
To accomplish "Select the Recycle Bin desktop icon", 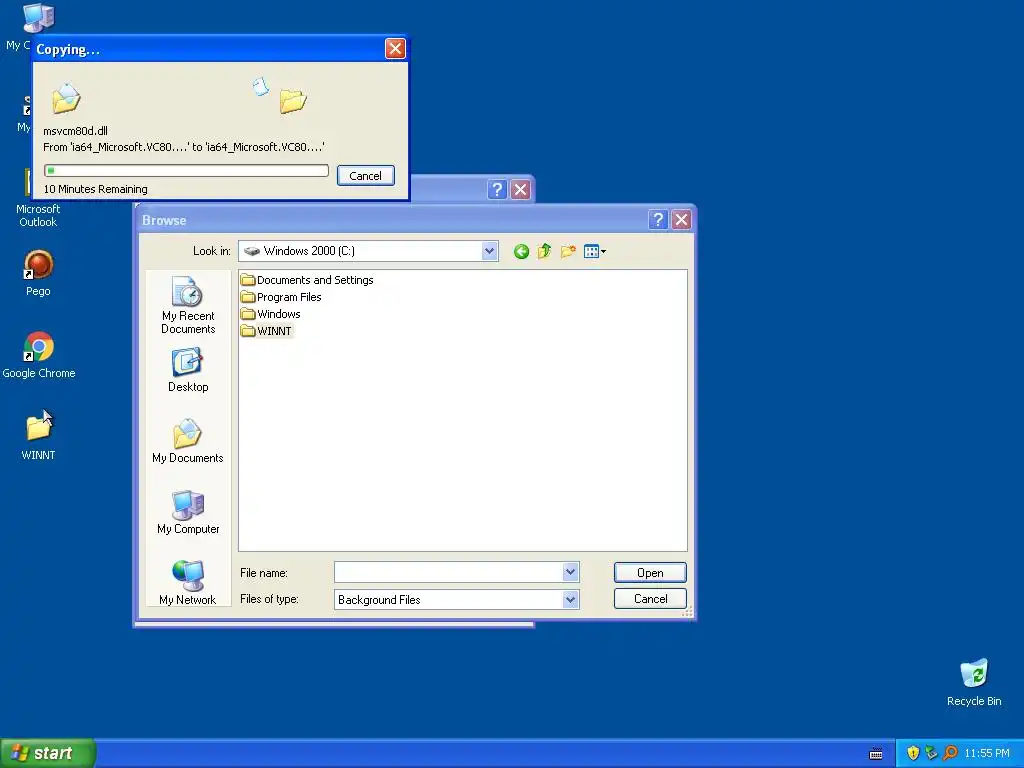I will coord(974,682).
